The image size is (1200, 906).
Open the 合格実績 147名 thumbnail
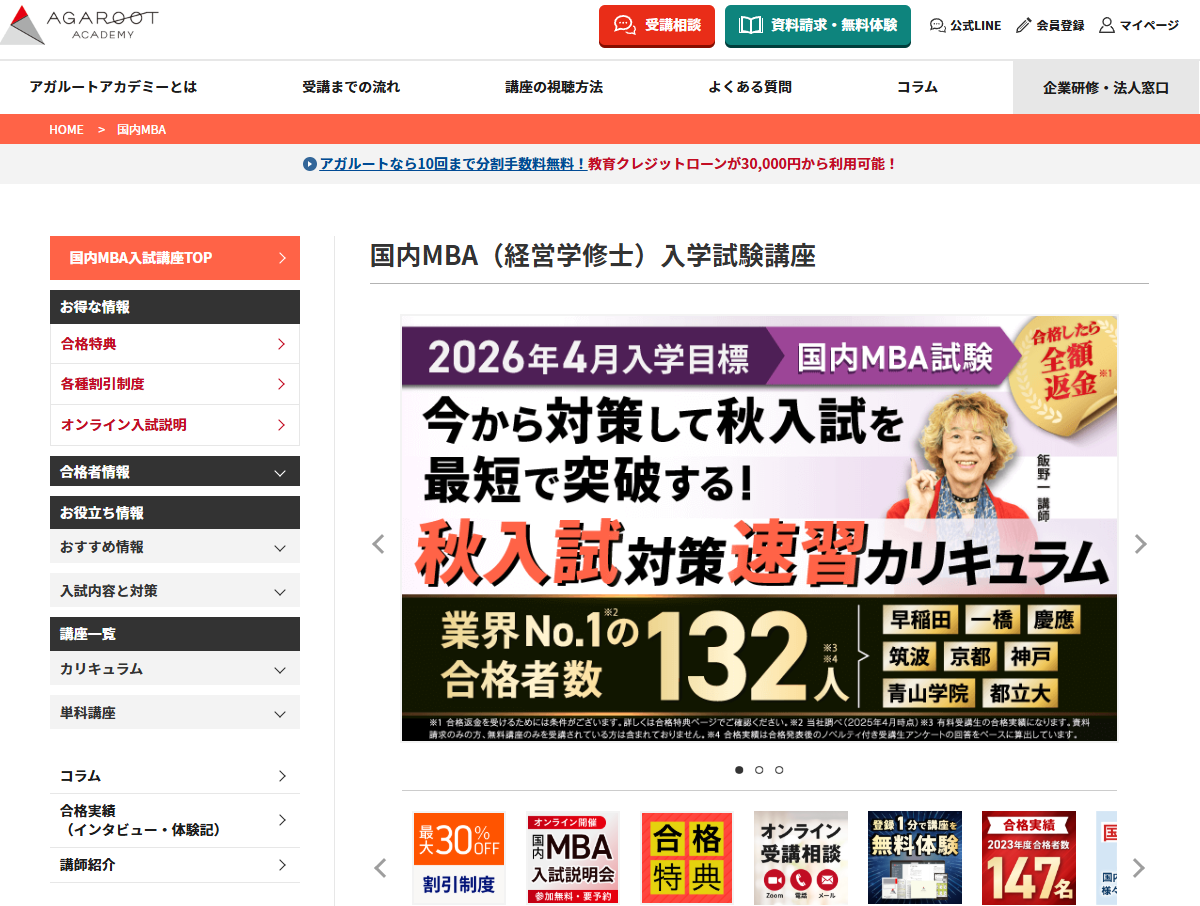(1029, 858)
